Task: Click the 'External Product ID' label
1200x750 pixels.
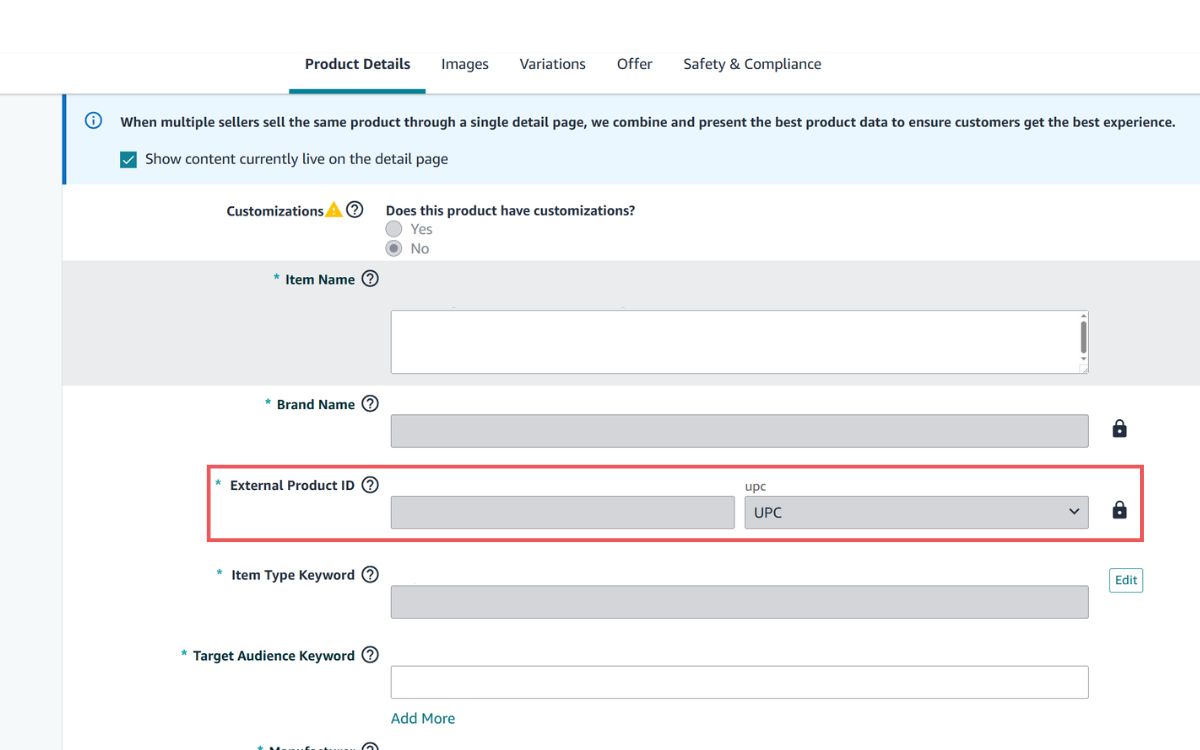Action: click(292, 485)
